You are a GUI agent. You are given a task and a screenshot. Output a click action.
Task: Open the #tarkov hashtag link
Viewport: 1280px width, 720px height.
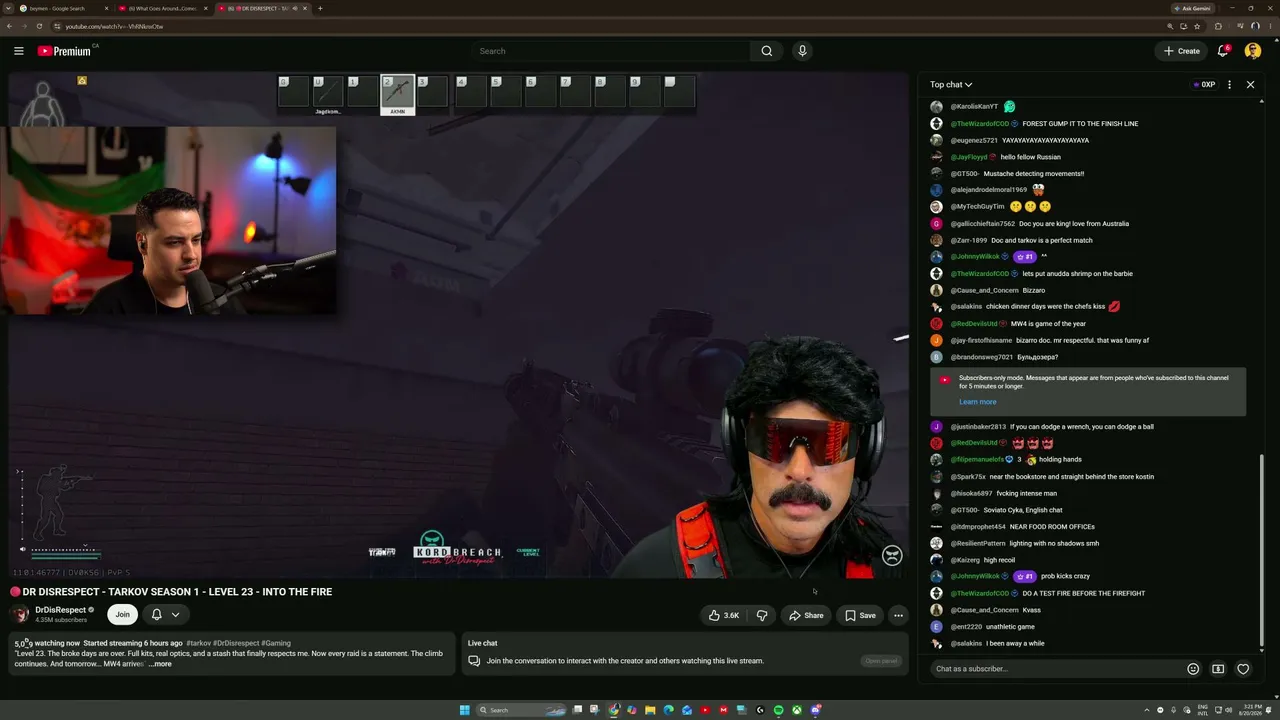198,643
